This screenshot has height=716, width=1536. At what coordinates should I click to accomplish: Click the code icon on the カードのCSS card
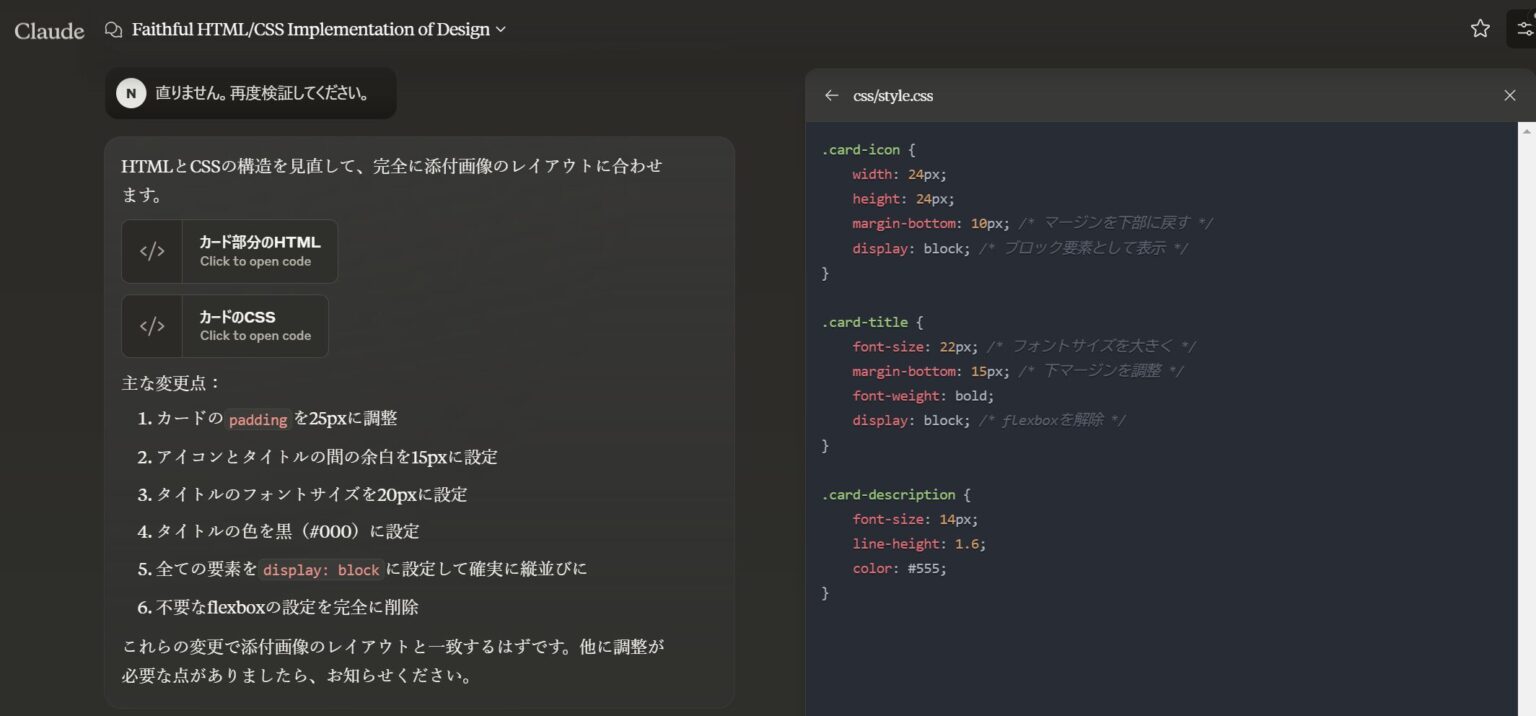pos(152,326)
